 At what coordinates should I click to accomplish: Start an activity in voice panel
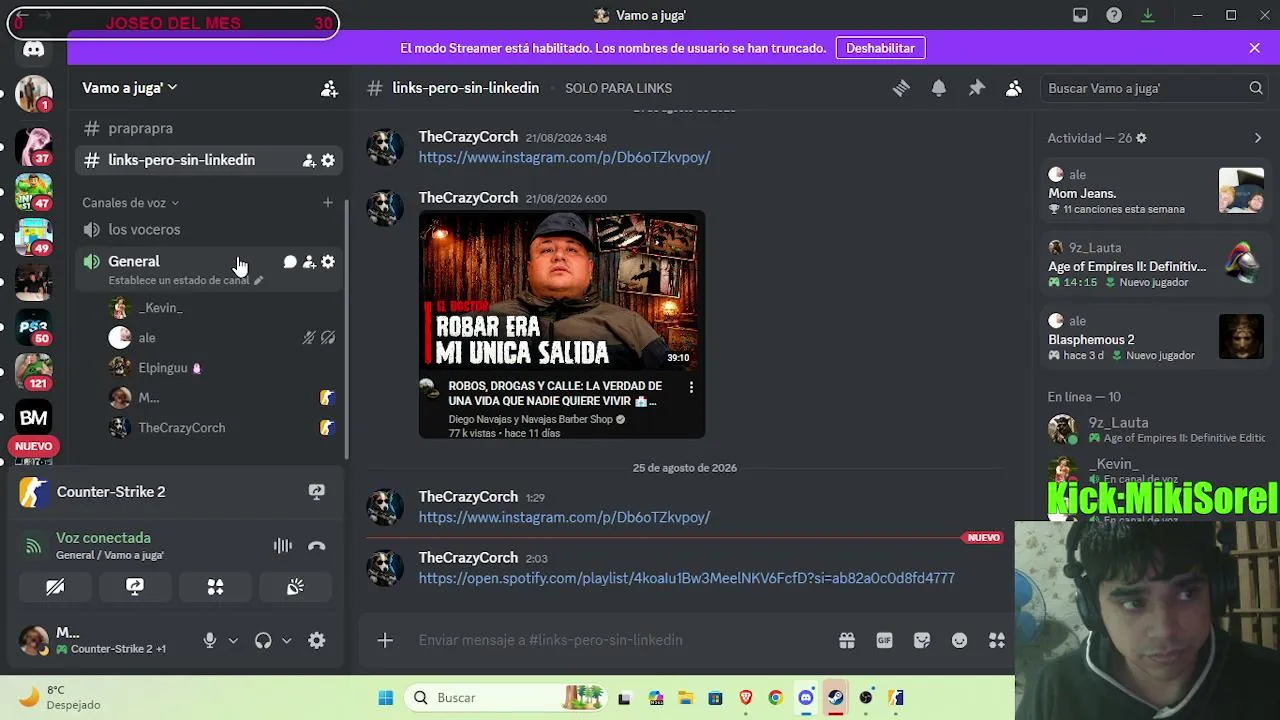tap(215, 587)
